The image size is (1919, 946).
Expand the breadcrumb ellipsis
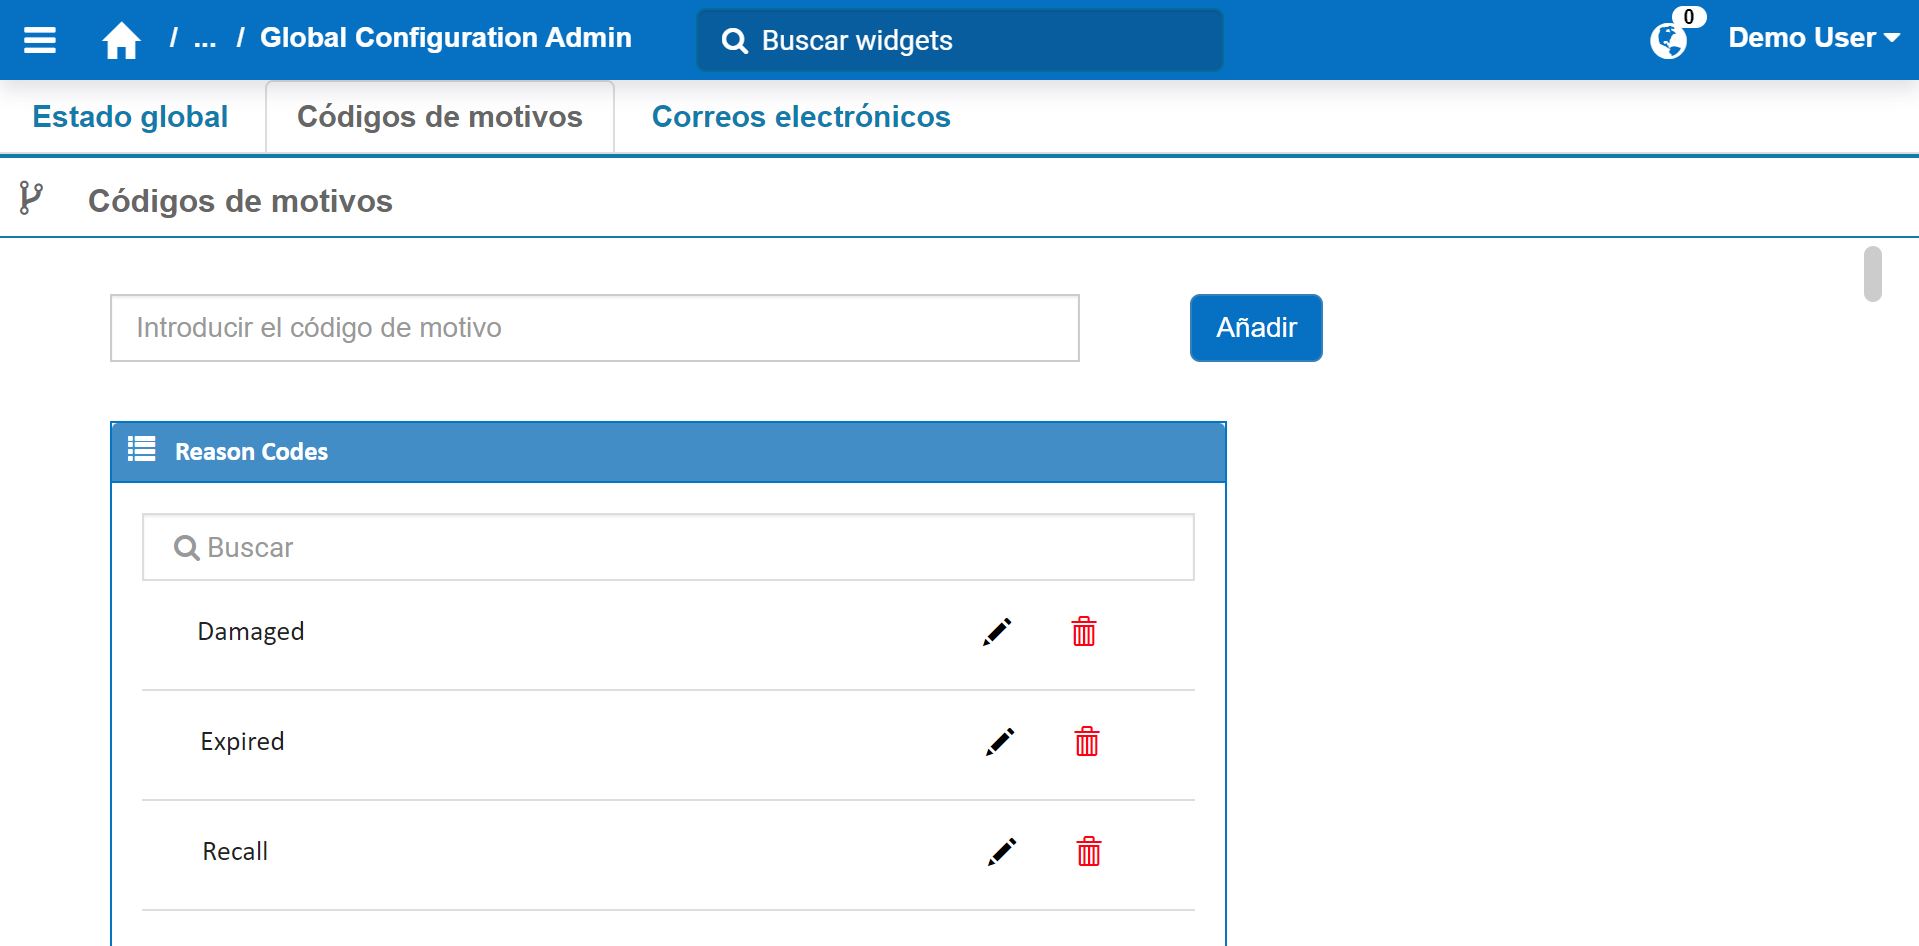[x=205, y=40]
